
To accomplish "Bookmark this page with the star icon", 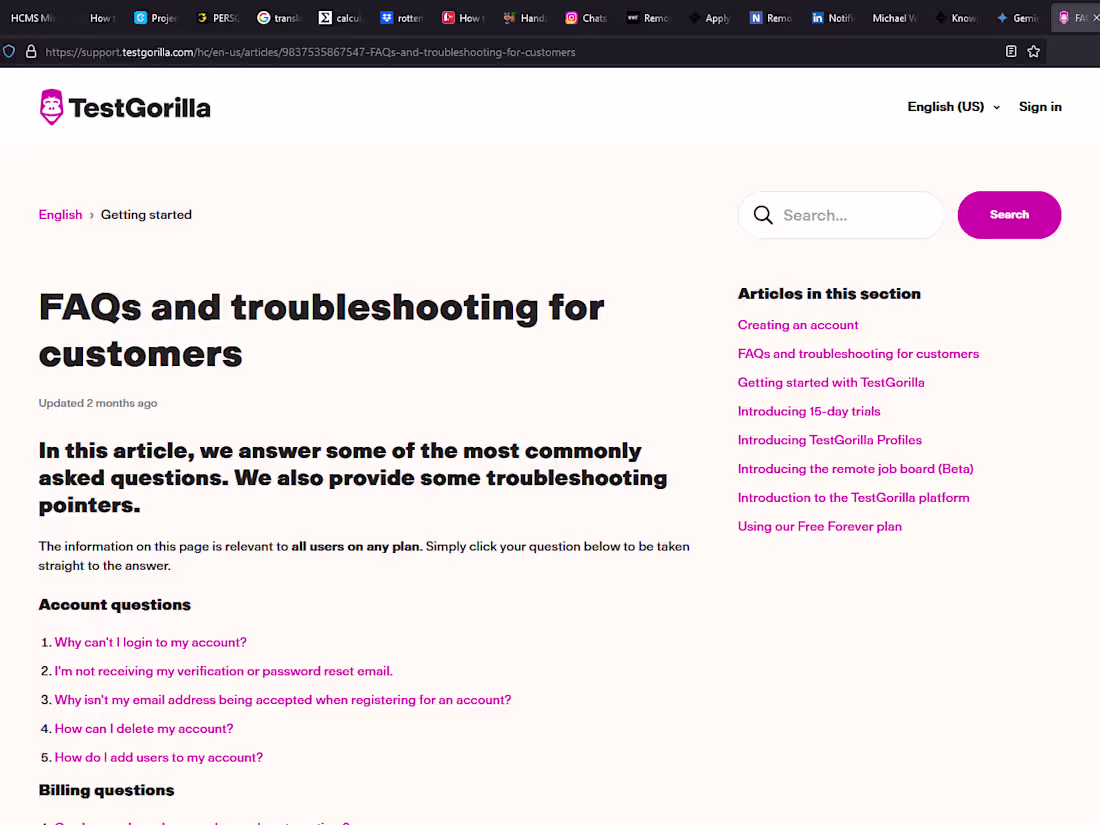I will coord(1033,51).
